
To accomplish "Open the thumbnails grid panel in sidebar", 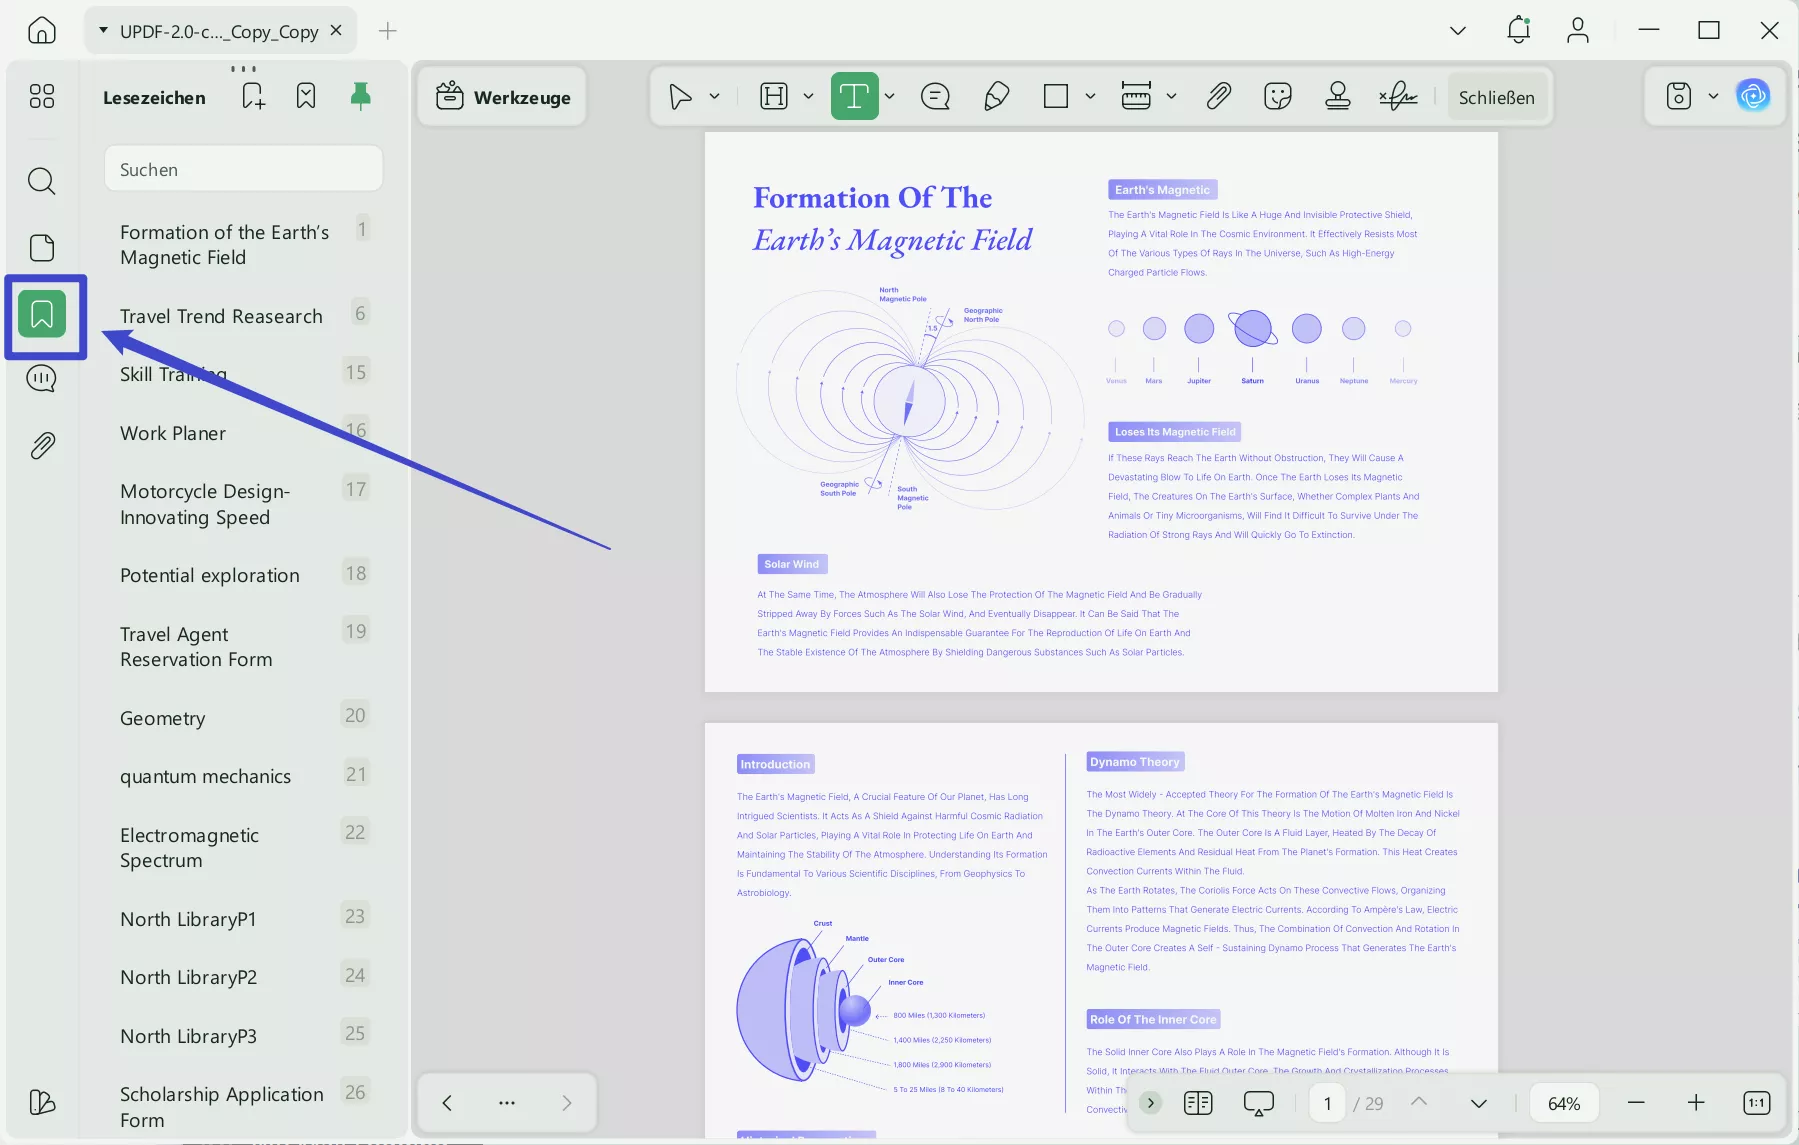I will 42,97.
